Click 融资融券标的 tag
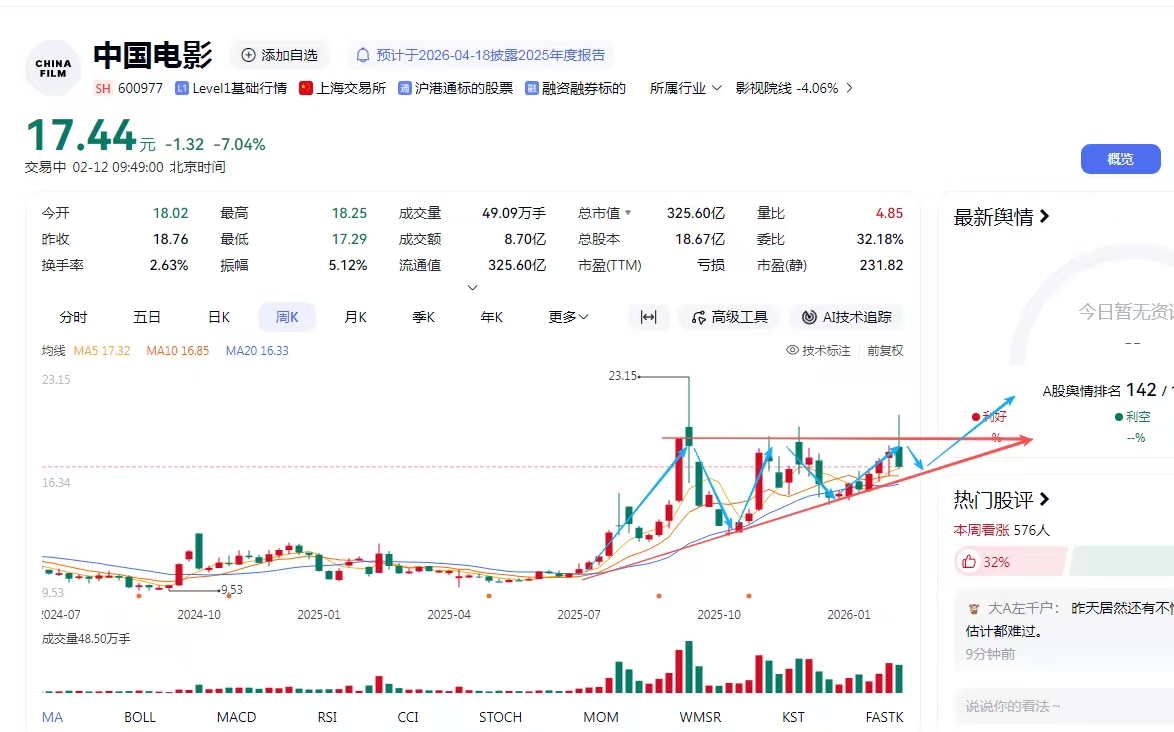The image size is (1174, 732). (x=584, y=88)
